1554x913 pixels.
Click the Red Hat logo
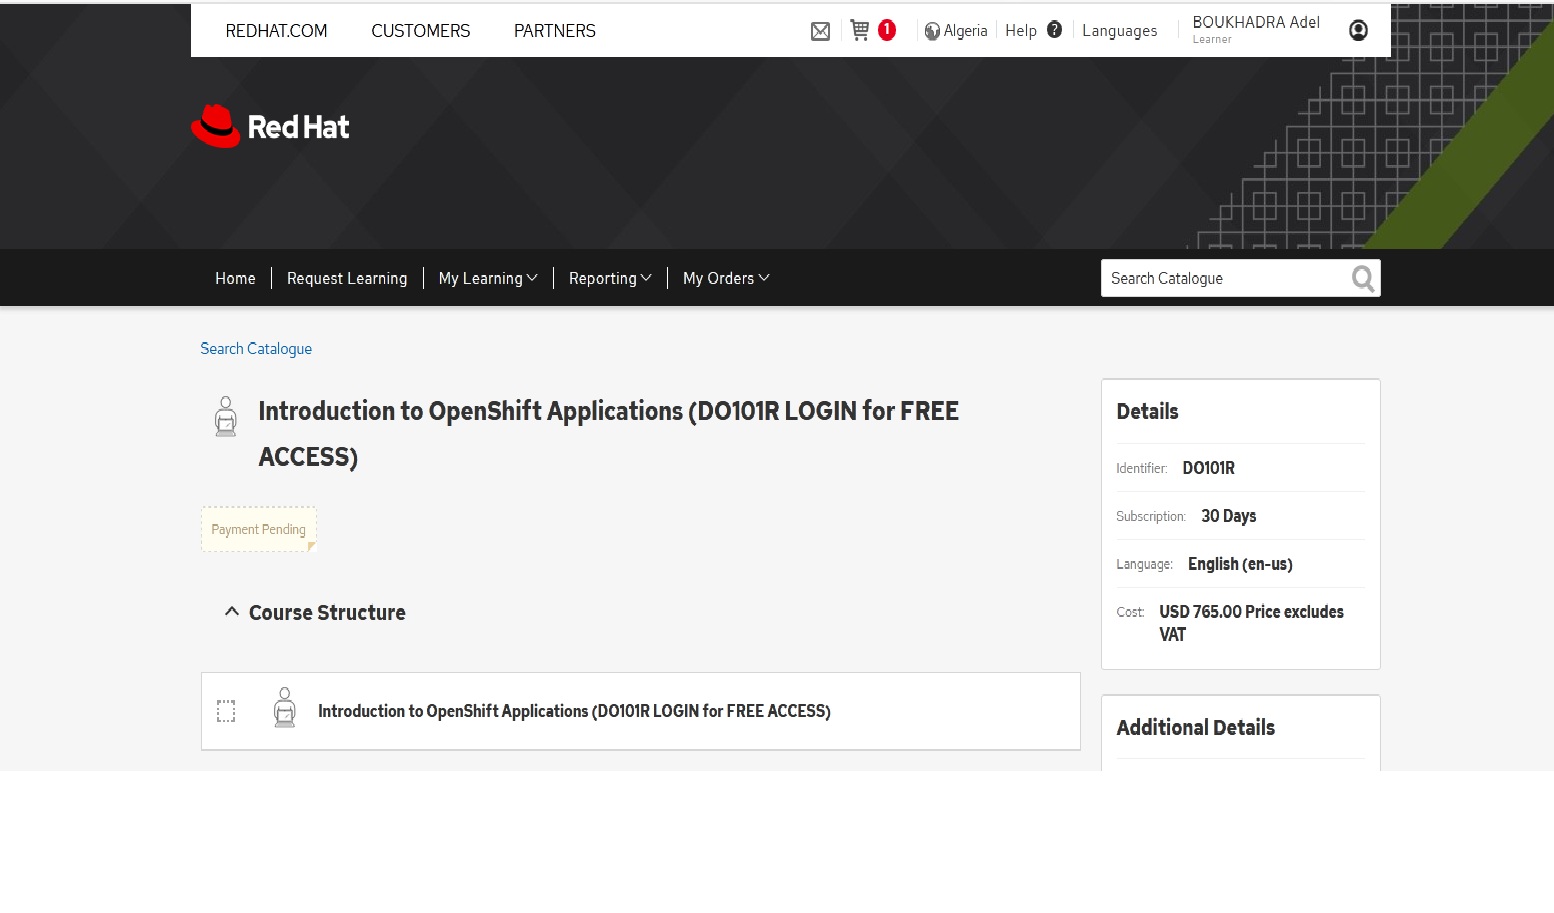pyautogui.click(x=270, y=127)
